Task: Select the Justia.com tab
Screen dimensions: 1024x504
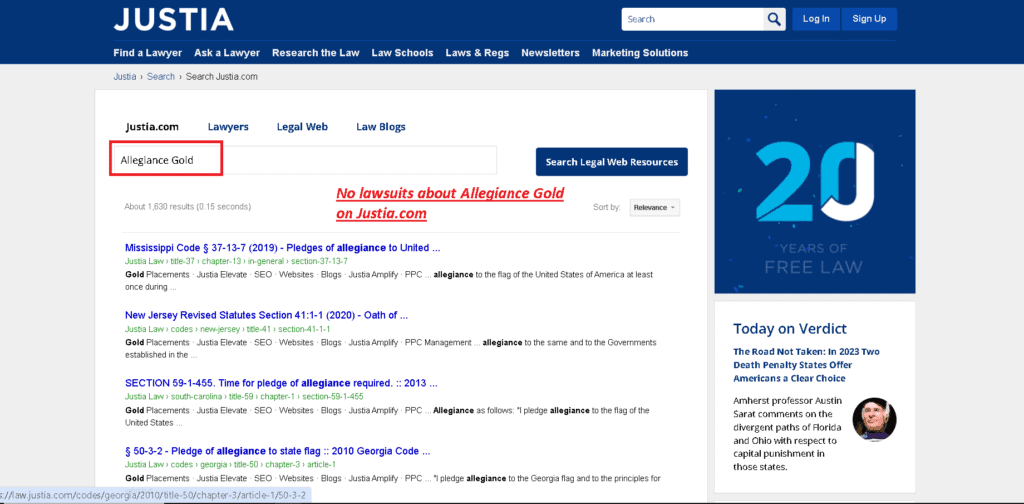Action: click(152, 127)
